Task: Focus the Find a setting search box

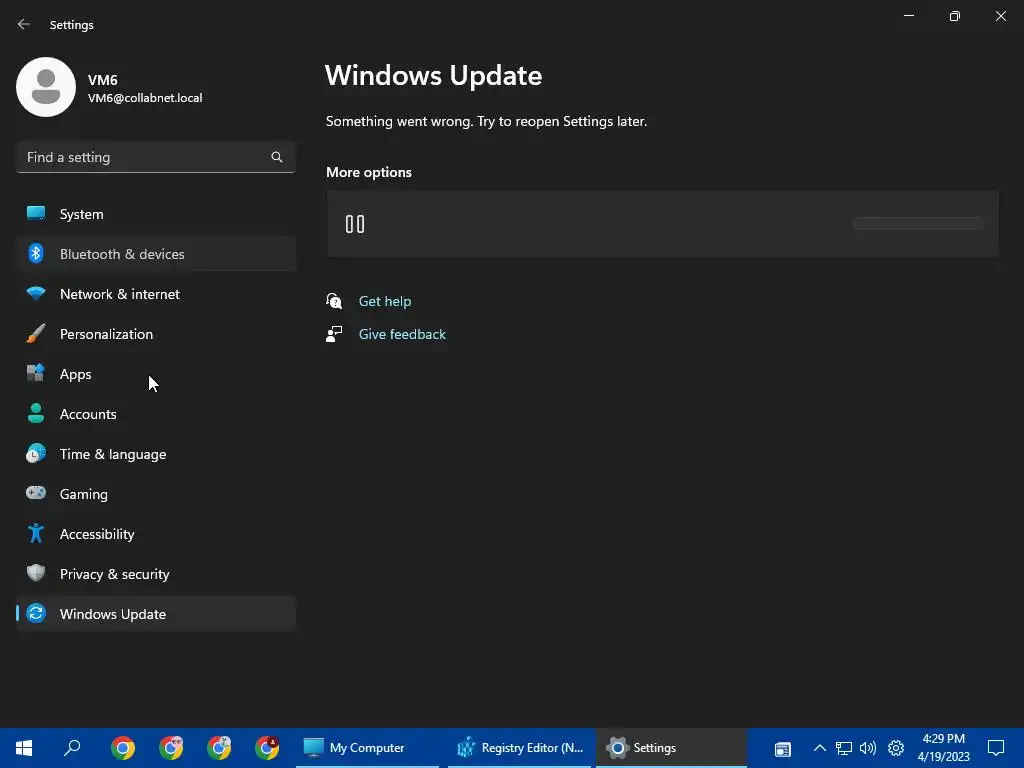Action: coord(155,157)
